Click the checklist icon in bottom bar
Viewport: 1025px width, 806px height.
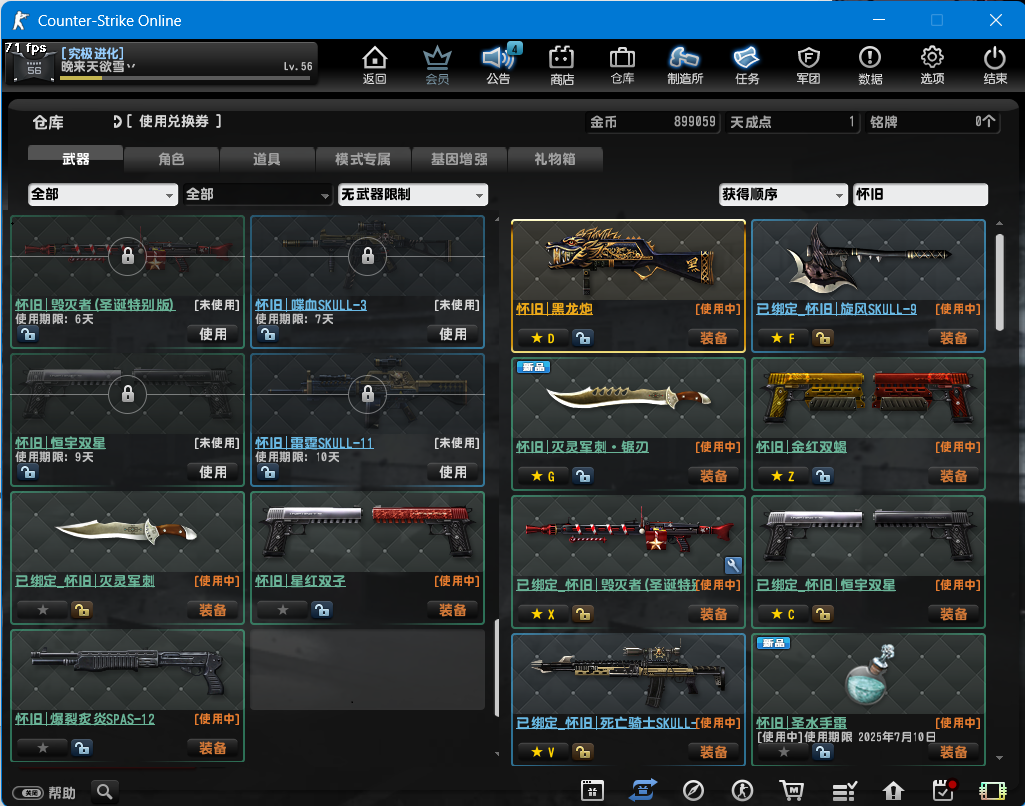(844, 791)
